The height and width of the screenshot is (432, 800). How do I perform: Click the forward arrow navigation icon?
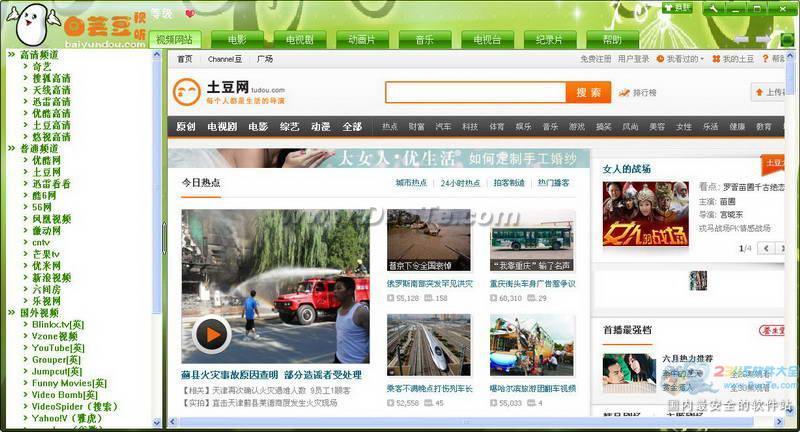763,39
